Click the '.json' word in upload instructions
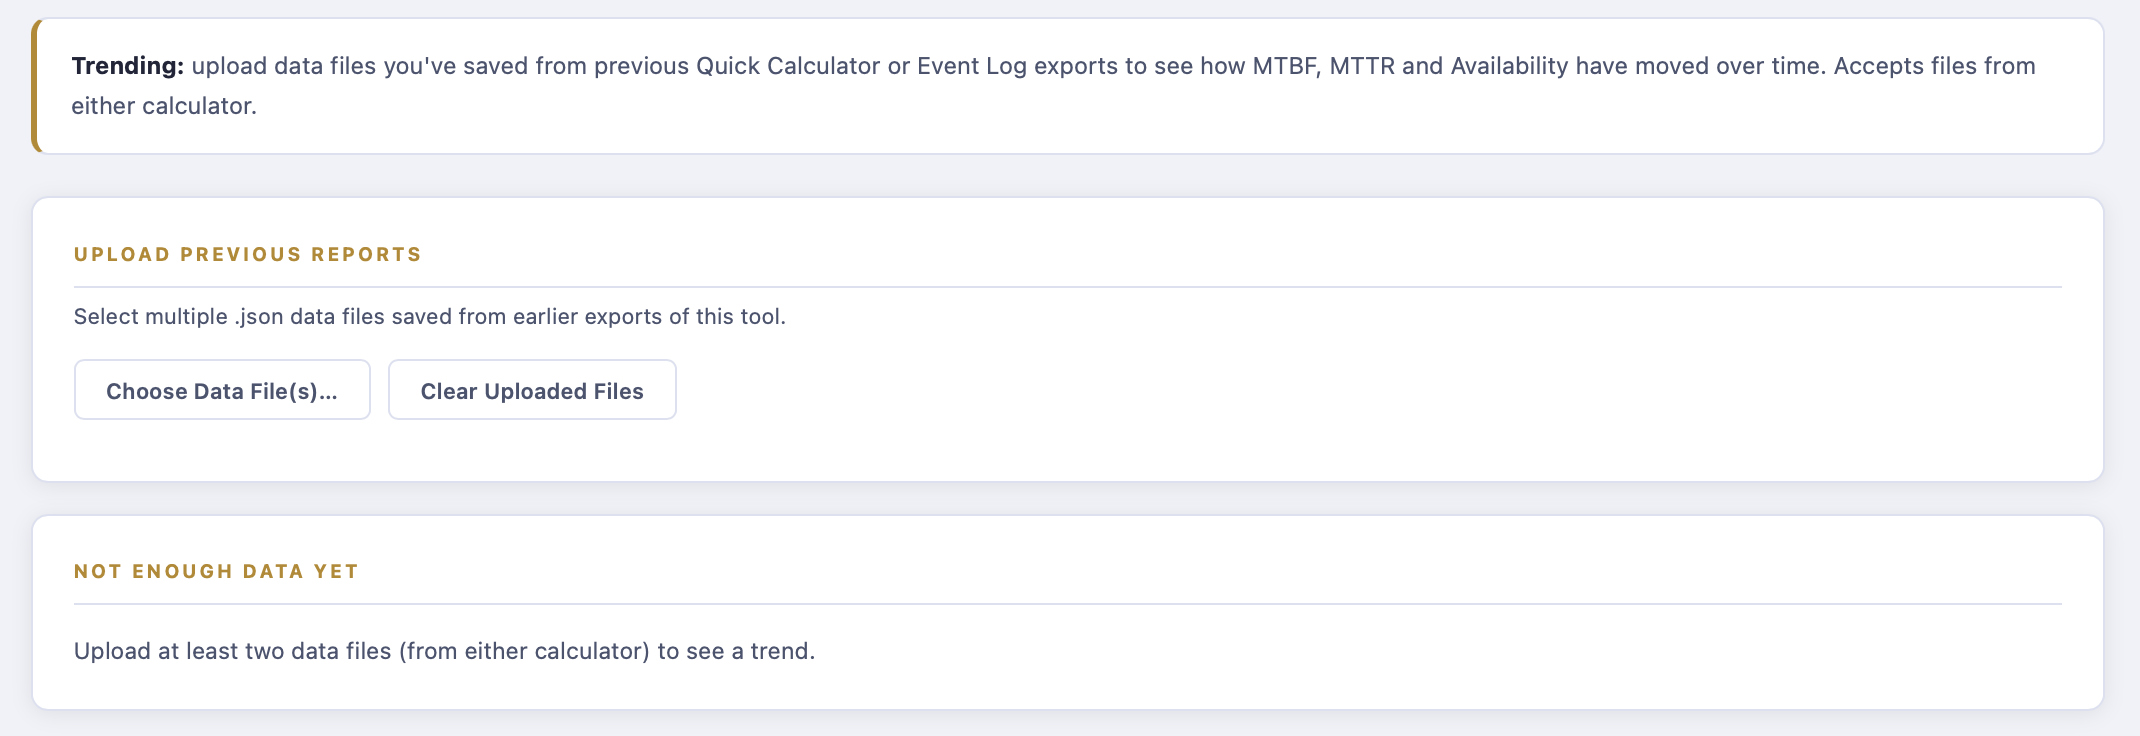Image resolution: width=2140 pixels, height=736 pixels. point(259,316)
